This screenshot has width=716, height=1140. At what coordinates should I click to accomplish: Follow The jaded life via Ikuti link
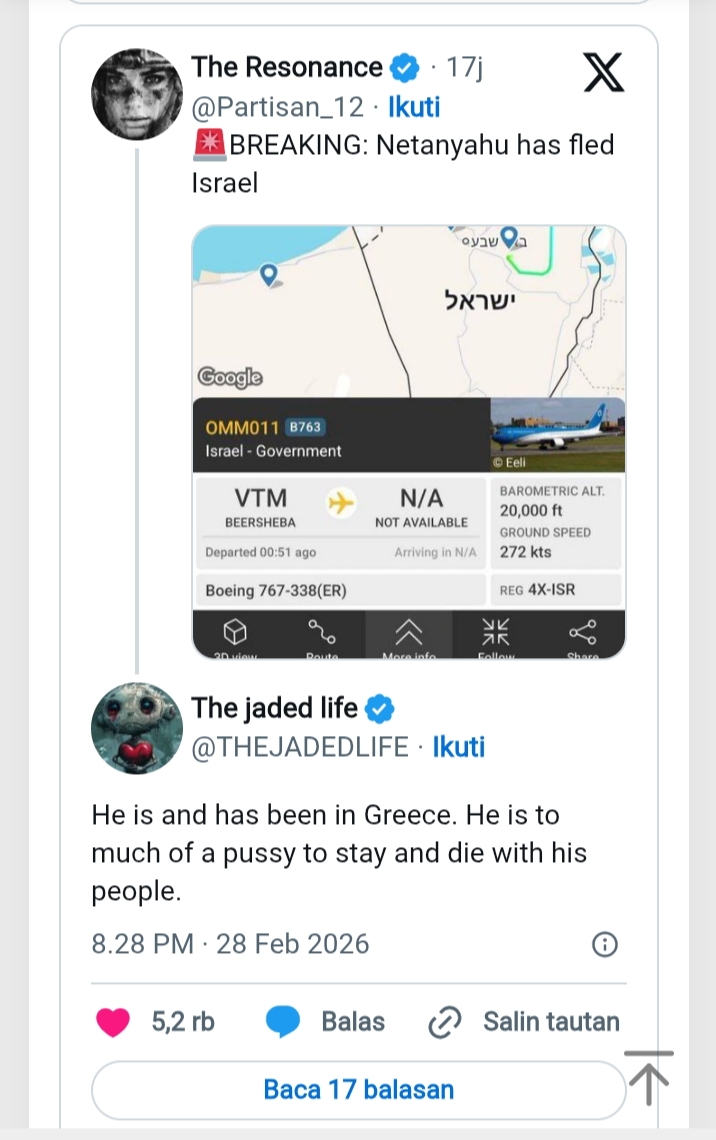(x=458, y=747)
